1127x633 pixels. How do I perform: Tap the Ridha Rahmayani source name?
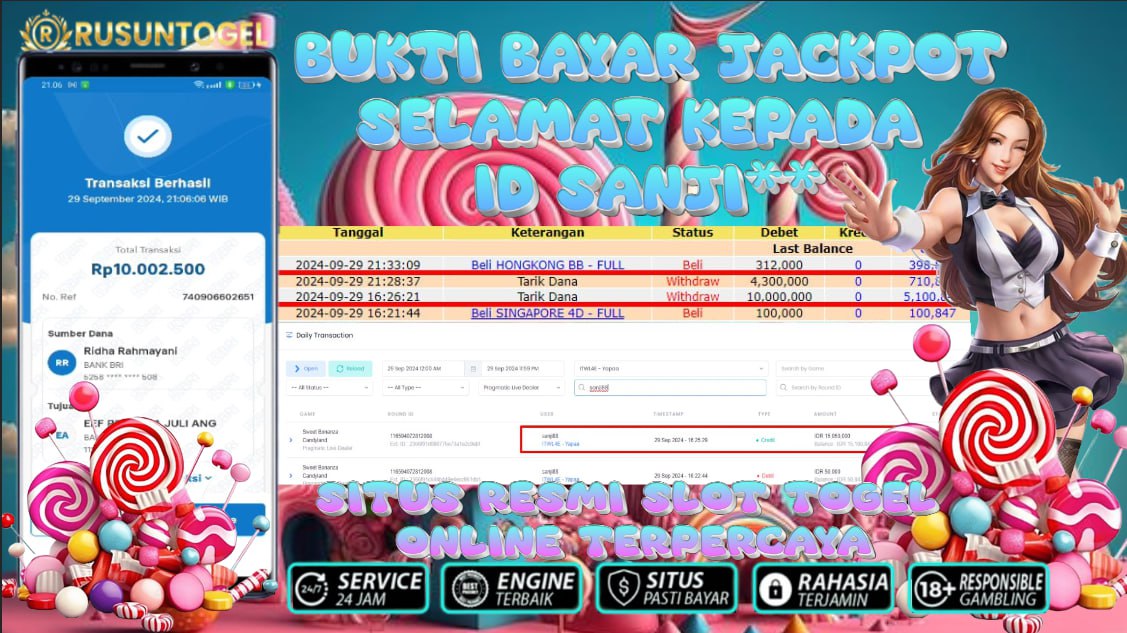[130, 351]
